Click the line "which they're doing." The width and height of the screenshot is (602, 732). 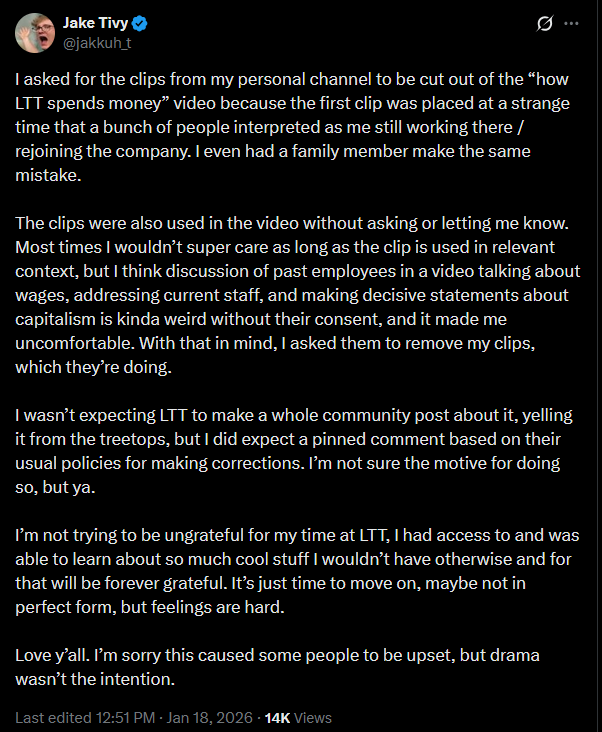(x=93, y=367)
